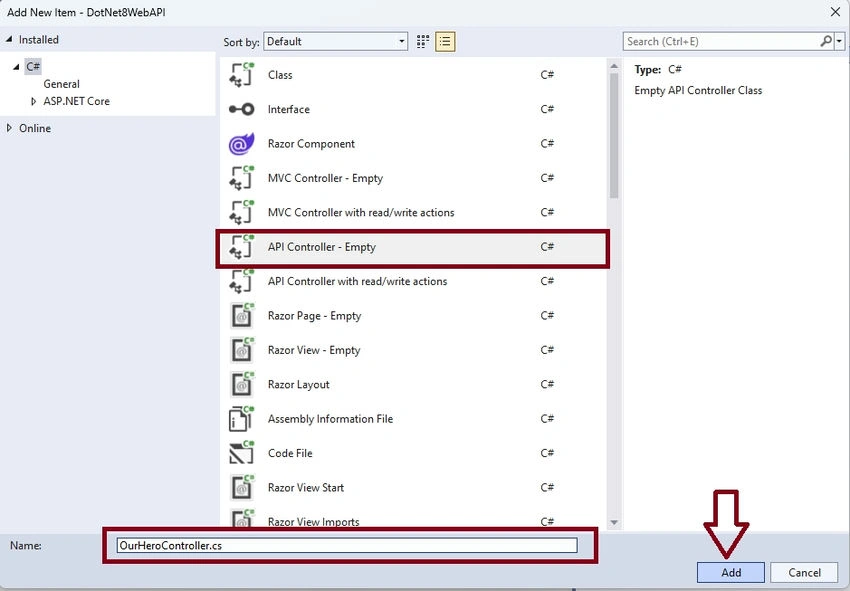Click the 'Razor Component' template name
The height and width of the screenshot is (591, 850).
click(x=311, y=144)
